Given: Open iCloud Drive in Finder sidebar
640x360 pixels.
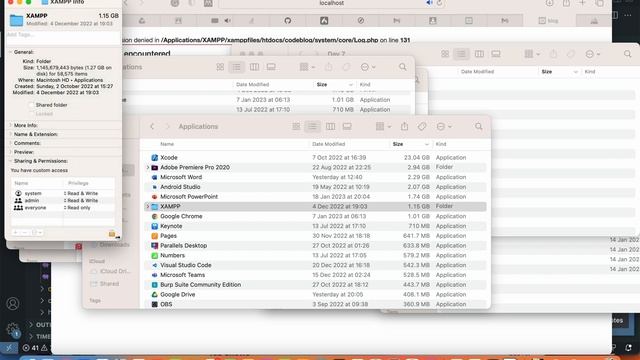Looking at the screenshot, I should [110, 271].
